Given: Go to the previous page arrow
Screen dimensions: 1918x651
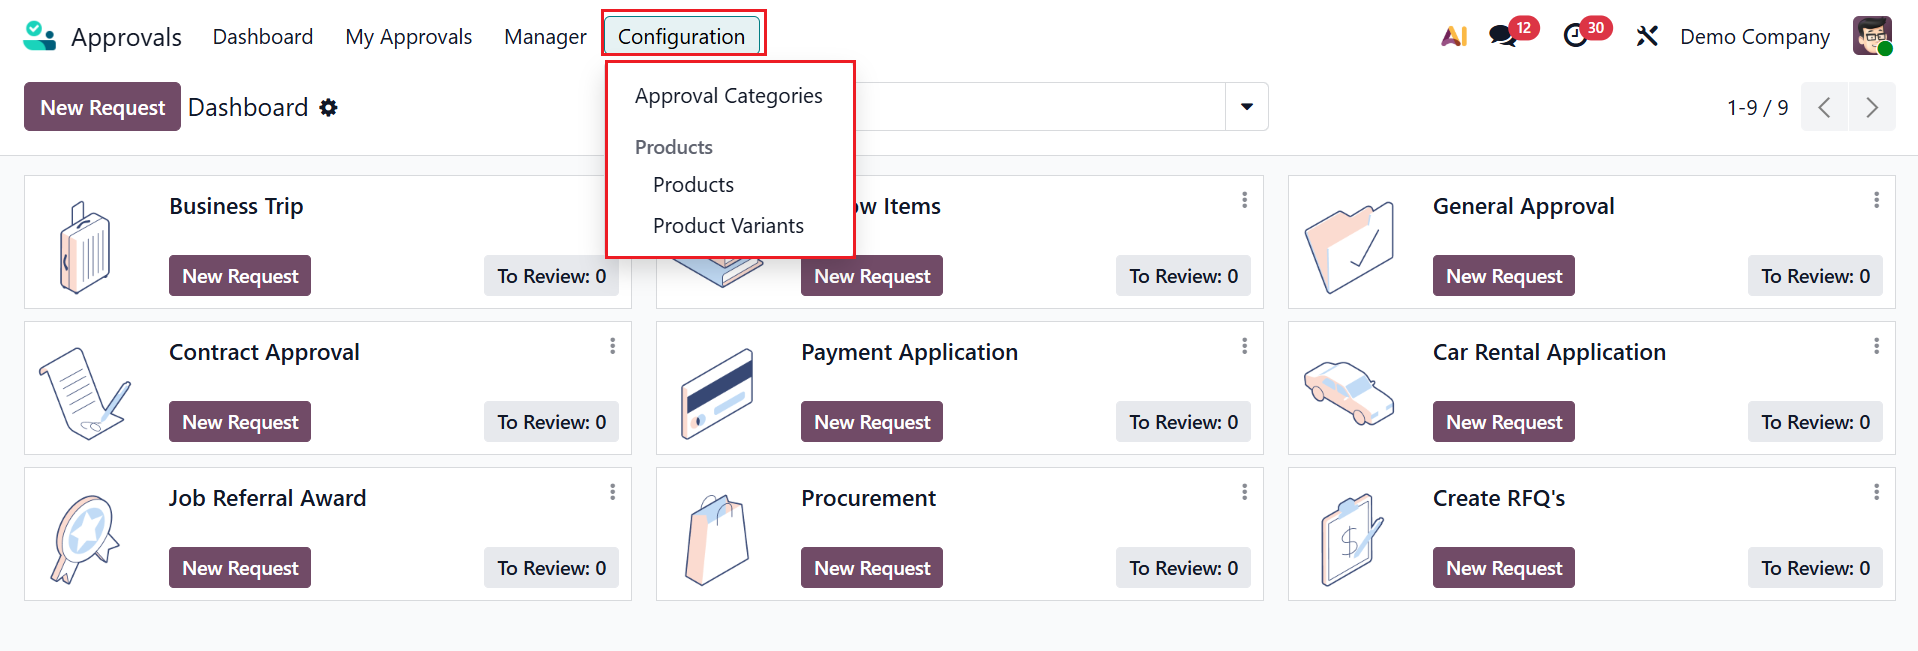Looking at the screenshot, I should tap(1825, 108).
